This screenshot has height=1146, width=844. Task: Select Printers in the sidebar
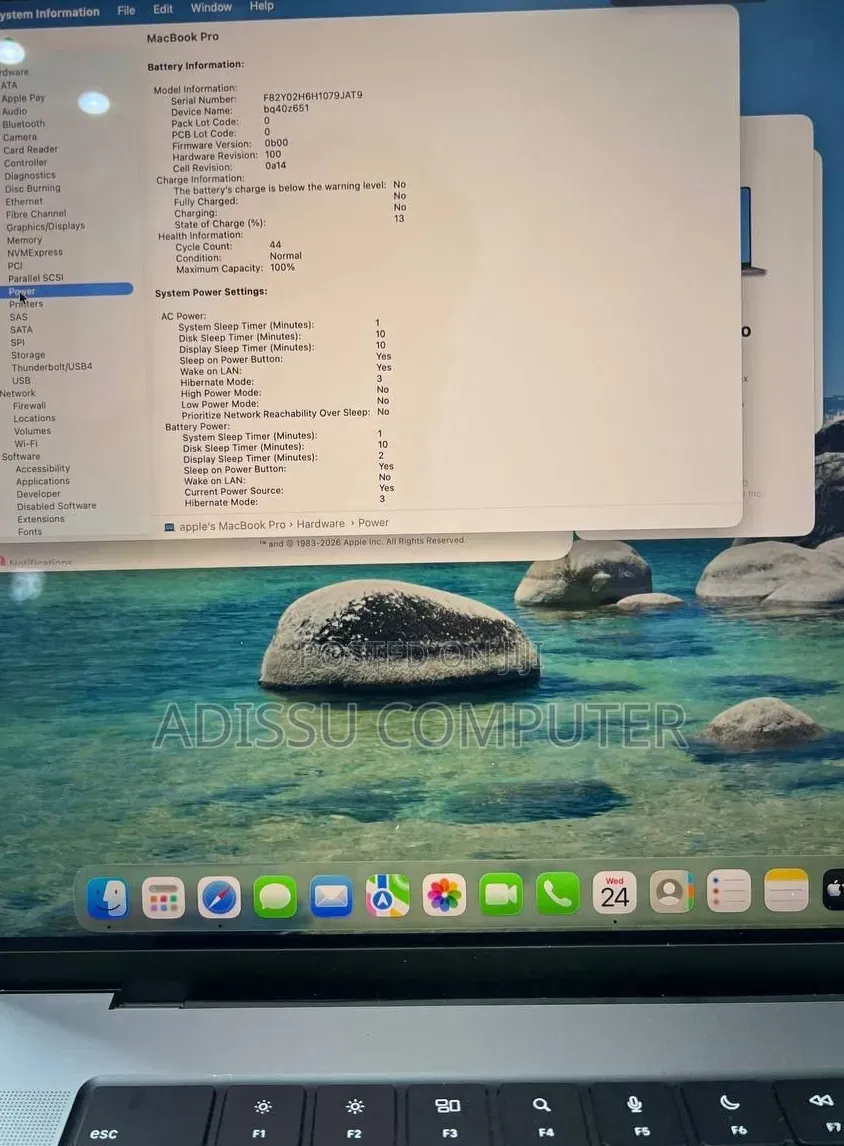[x=26, y=304]
